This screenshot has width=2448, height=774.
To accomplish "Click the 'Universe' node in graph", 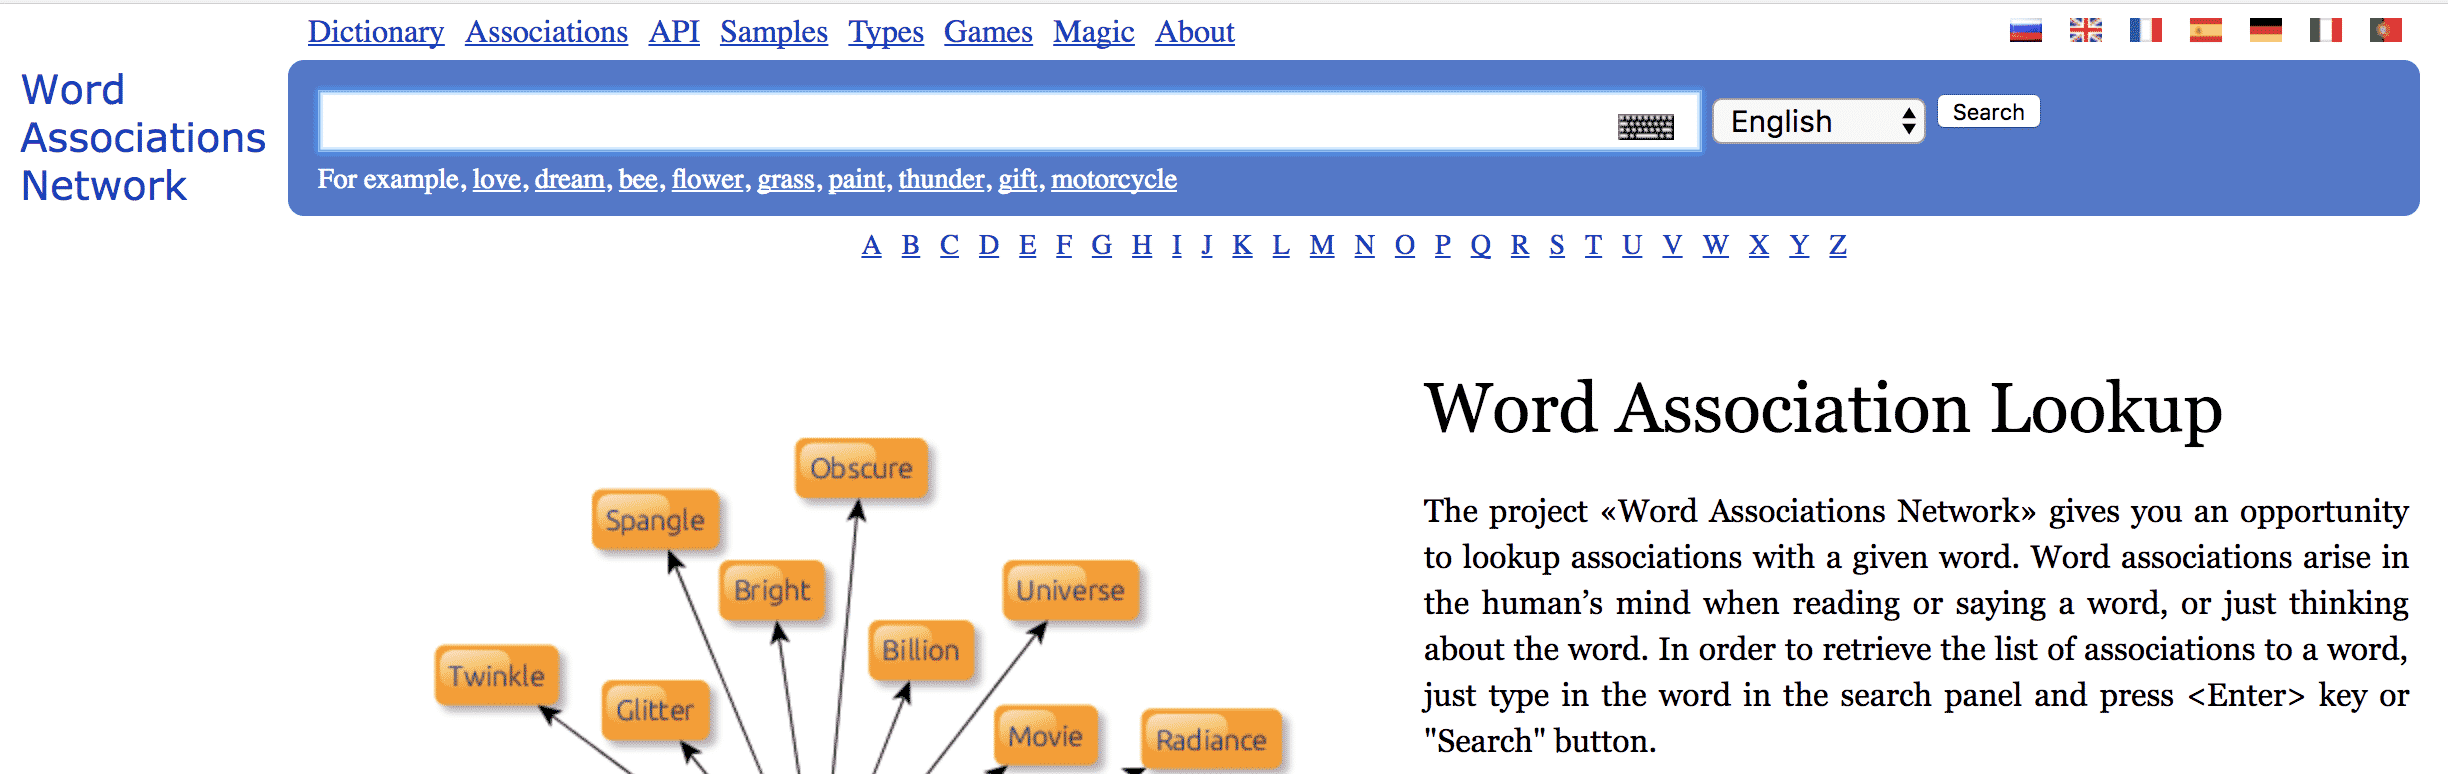I will (1070, 590).
